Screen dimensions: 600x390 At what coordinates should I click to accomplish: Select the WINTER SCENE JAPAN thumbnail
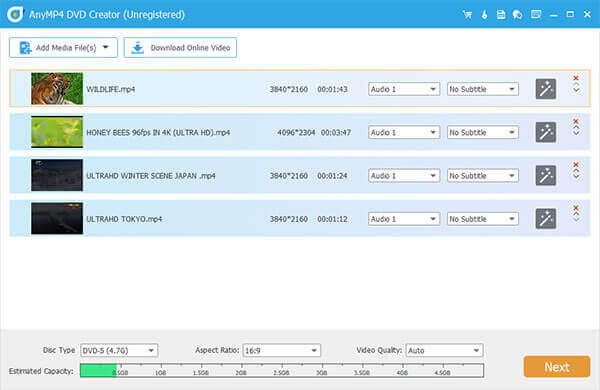click(57, 175)
